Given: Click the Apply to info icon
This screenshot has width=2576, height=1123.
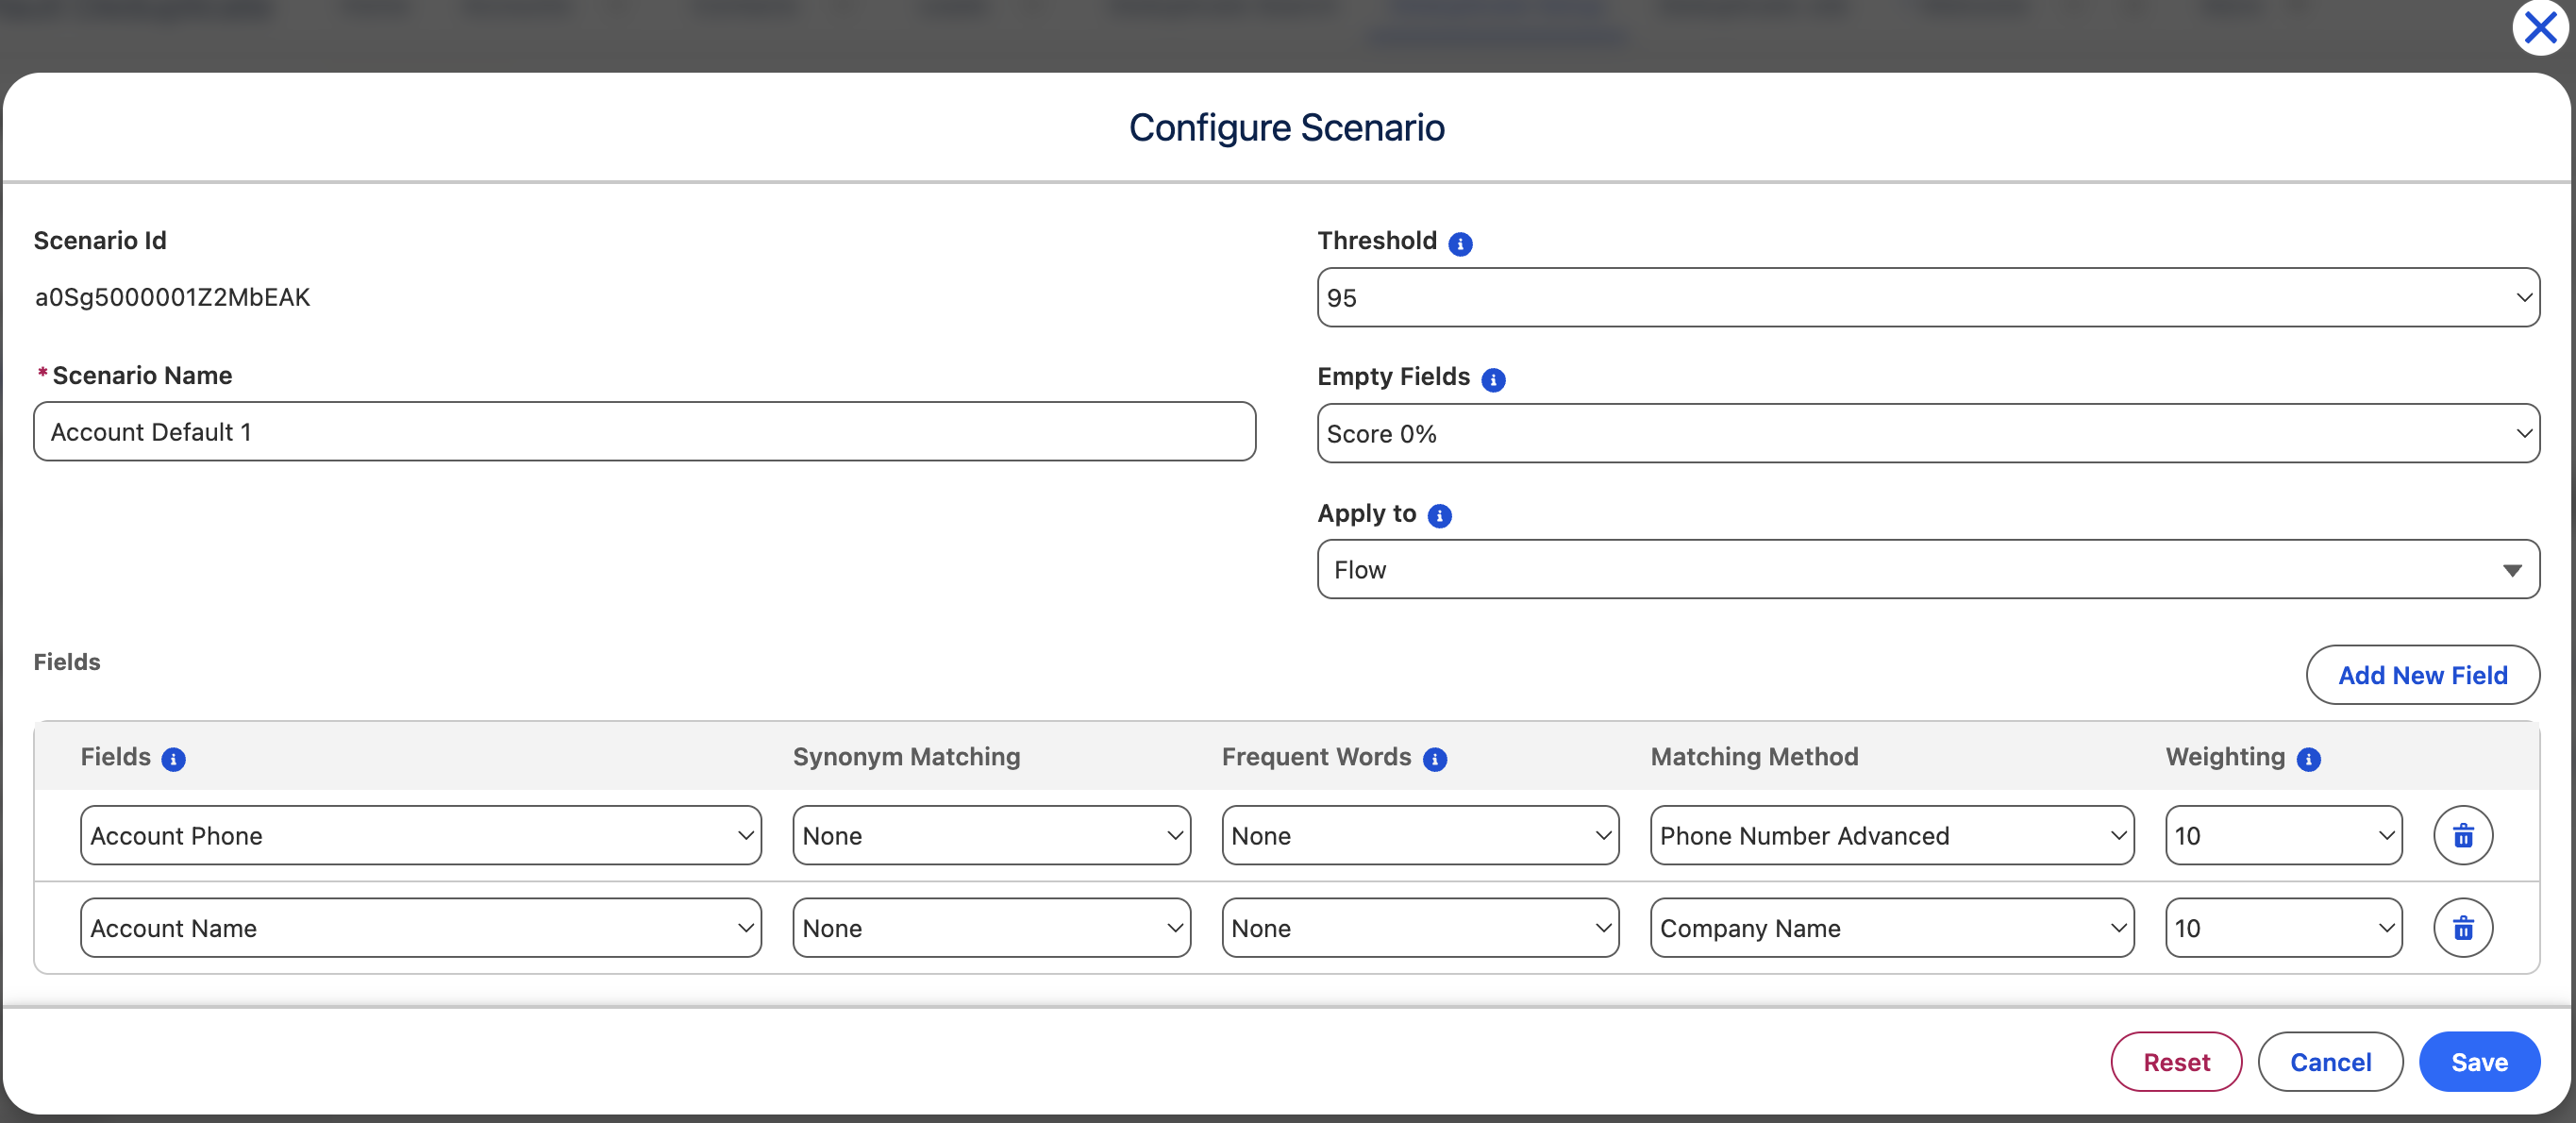Looking at the screenshot, I should pyautogui.click(x=1439, y=516).
